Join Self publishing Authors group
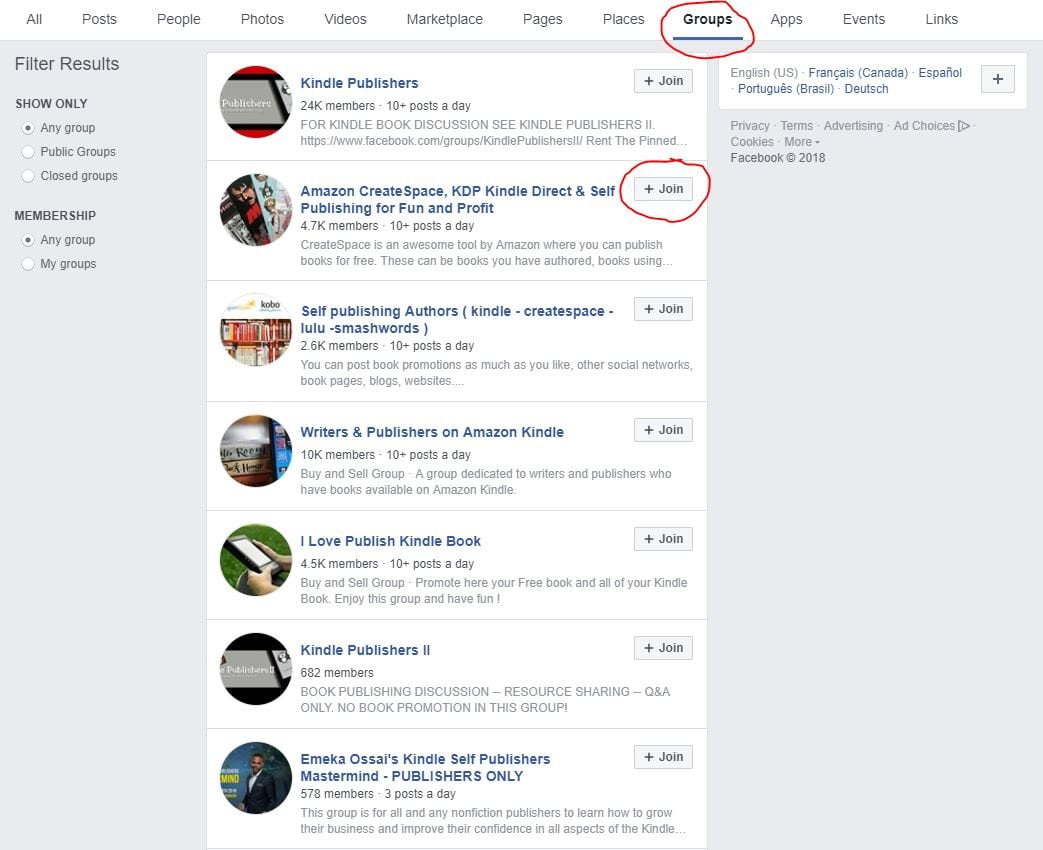This screenshot has width=1043, height=850. point(663,309)
